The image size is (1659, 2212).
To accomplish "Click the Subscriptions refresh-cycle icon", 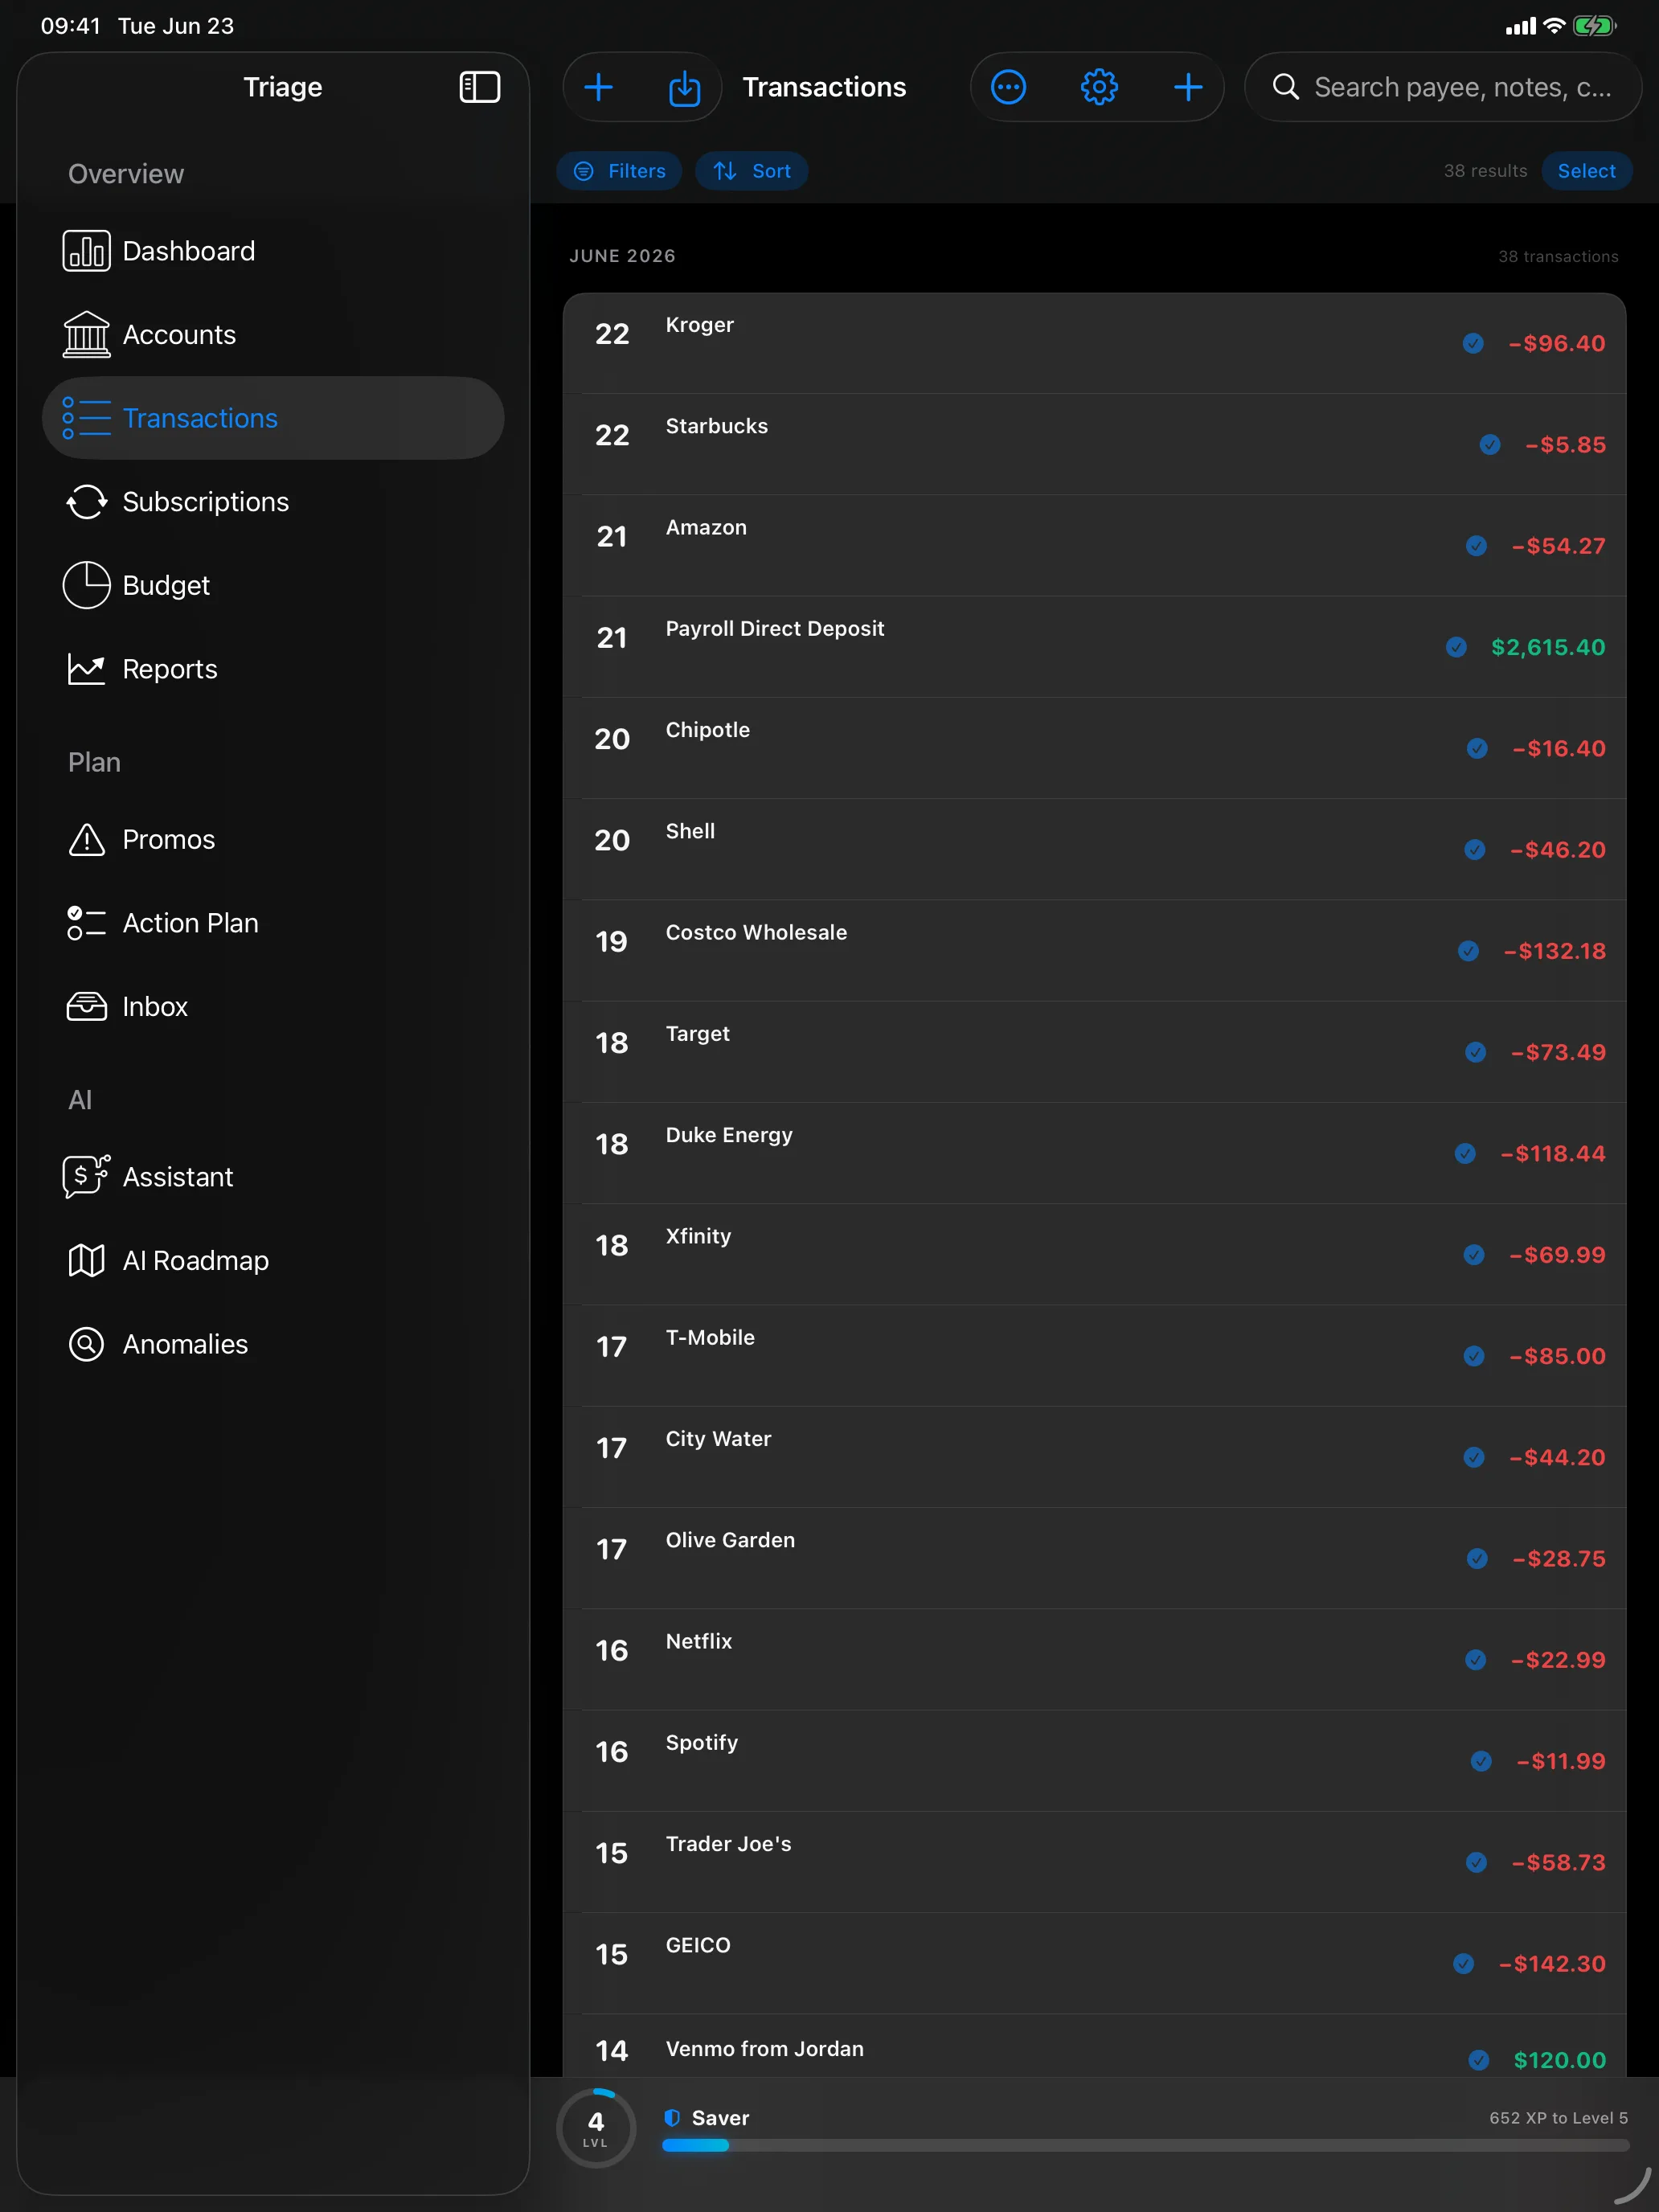I will [x=86, y=502].
